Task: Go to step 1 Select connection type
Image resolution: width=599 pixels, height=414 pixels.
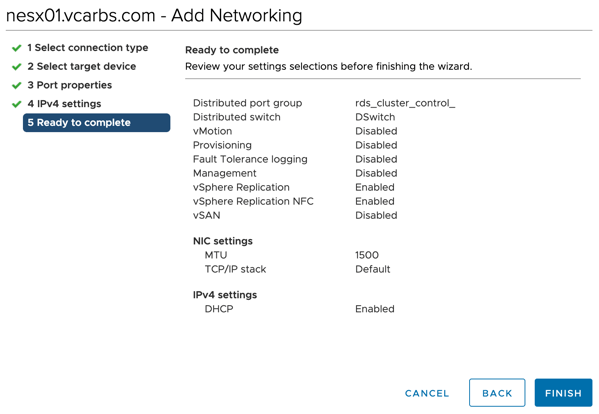Action: (87, 48)
